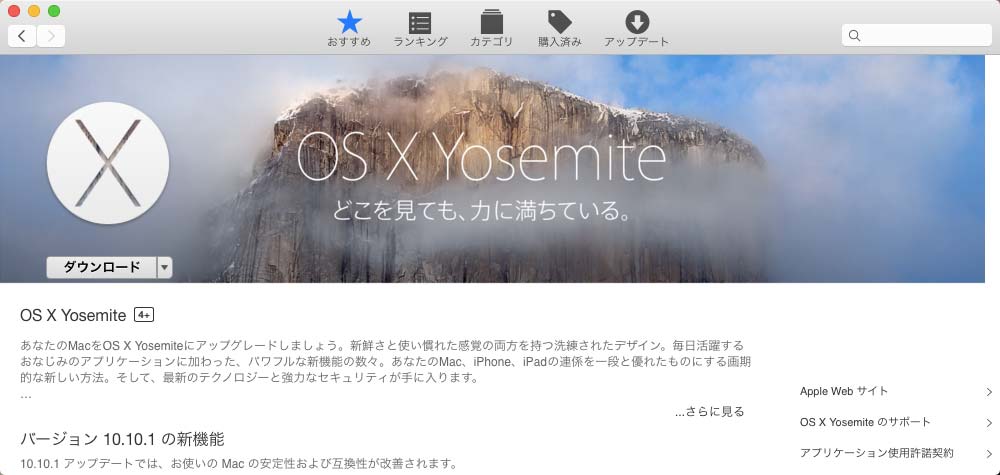
Task: Open the 購入済み purchased tag tab
Action: click(559, 29)
